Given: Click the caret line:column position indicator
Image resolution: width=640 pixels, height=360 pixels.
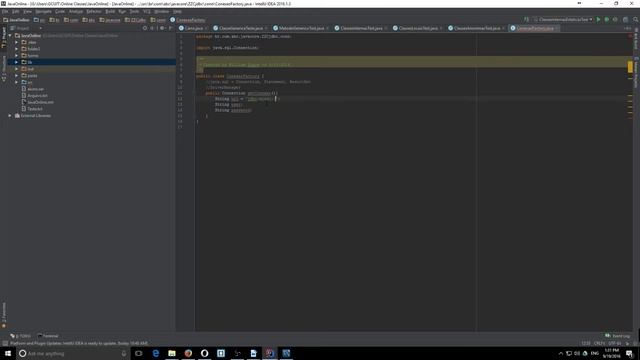Looking at the screenshot, I should [586, 343].
